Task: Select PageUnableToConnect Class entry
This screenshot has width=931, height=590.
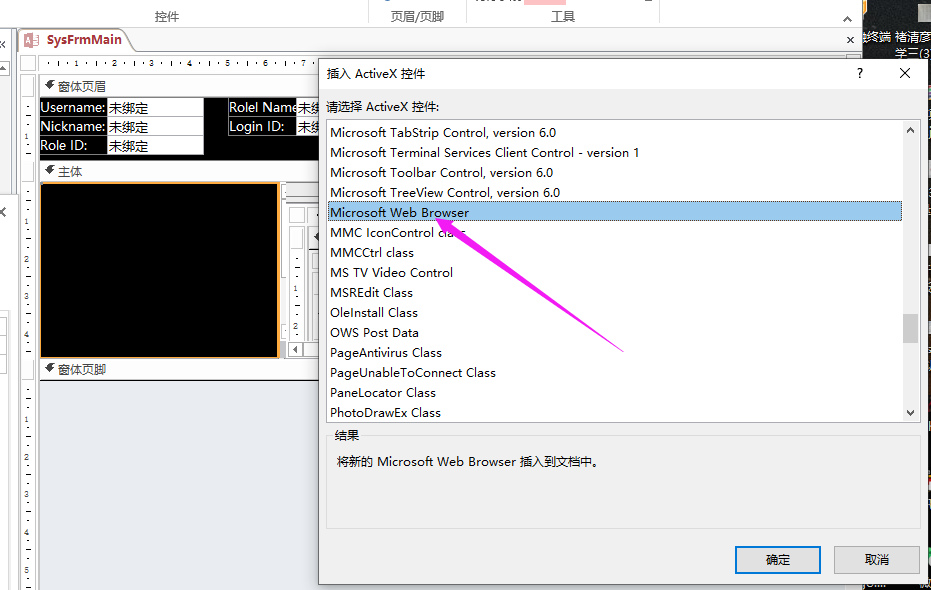Action: pyautogui.click(x=615, y=372)
